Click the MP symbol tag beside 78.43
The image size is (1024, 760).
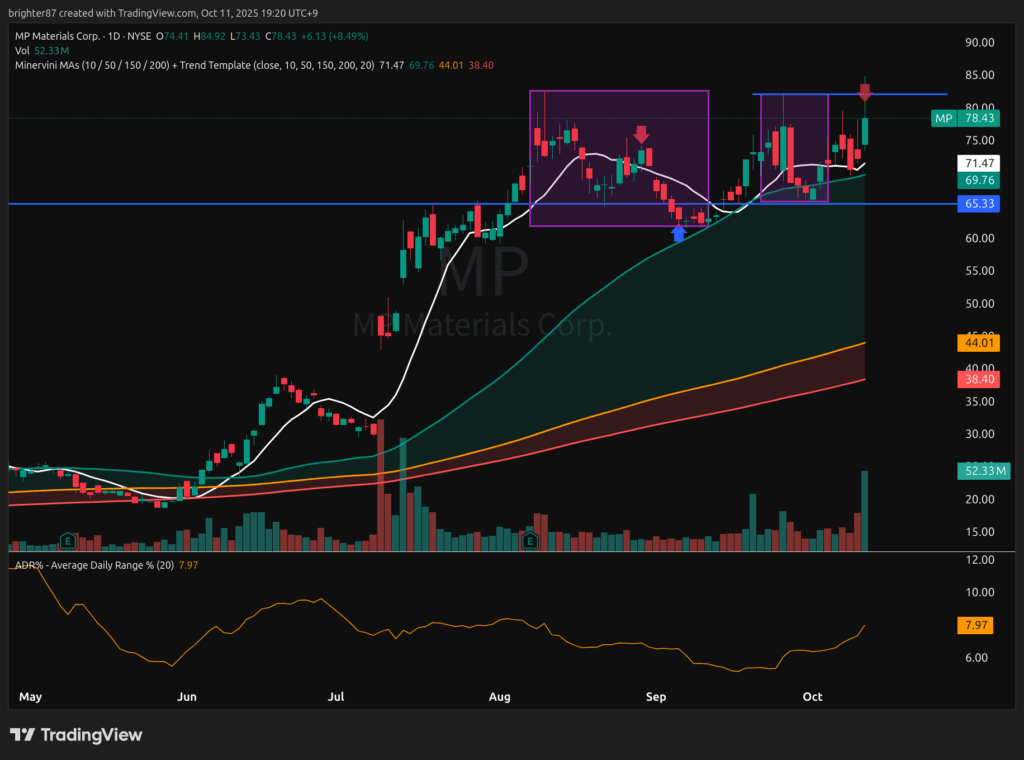[943, 118]
